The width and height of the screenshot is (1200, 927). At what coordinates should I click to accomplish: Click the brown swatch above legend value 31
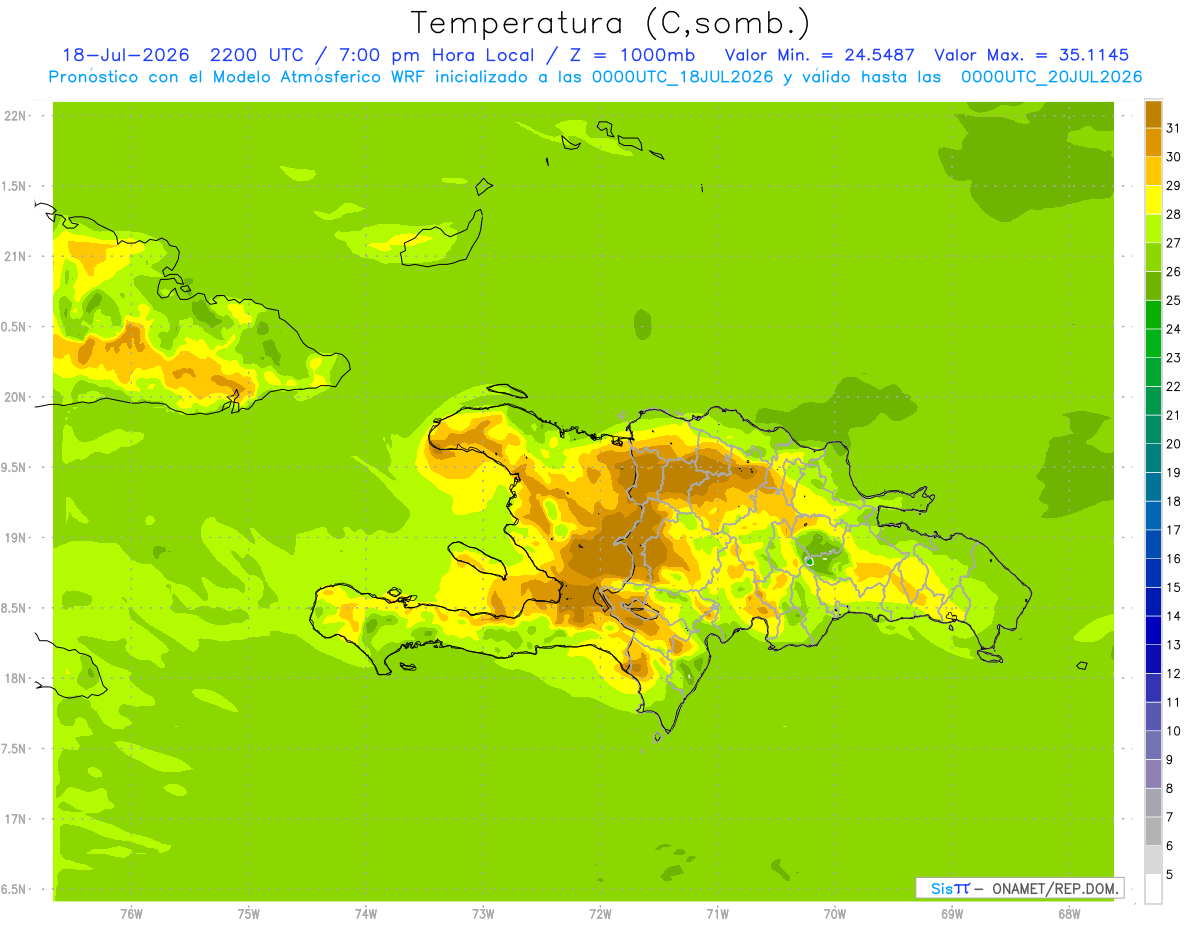[x=1153, y=114]
